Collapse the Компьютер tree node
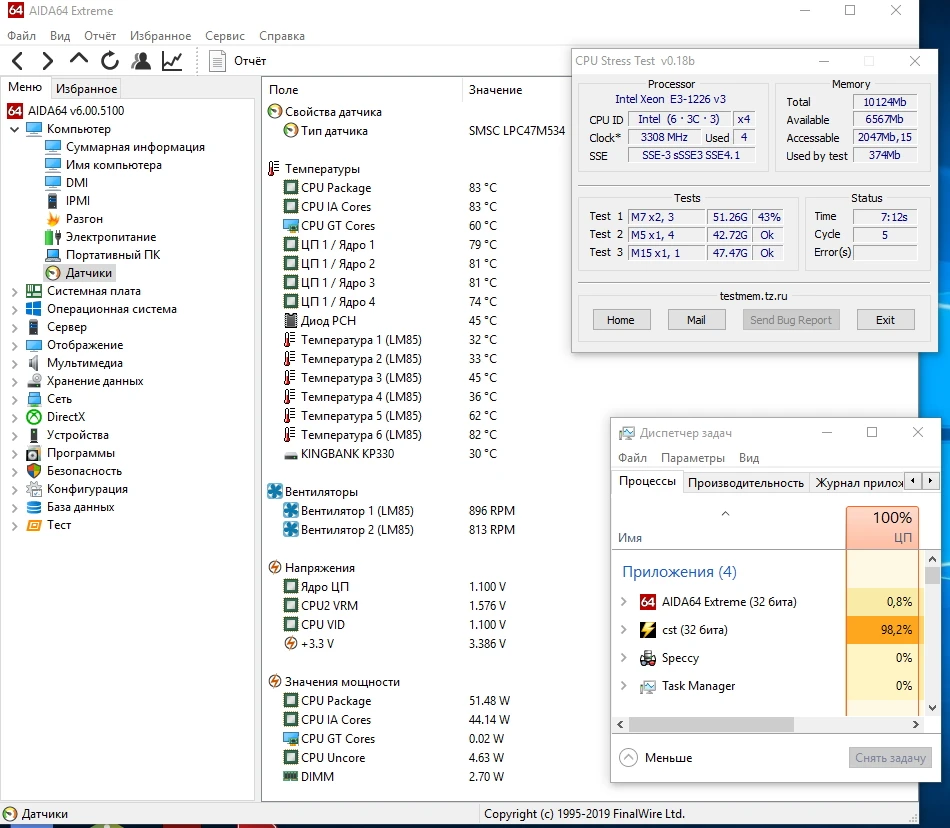950x828 pixels. (x=14, y=129)
